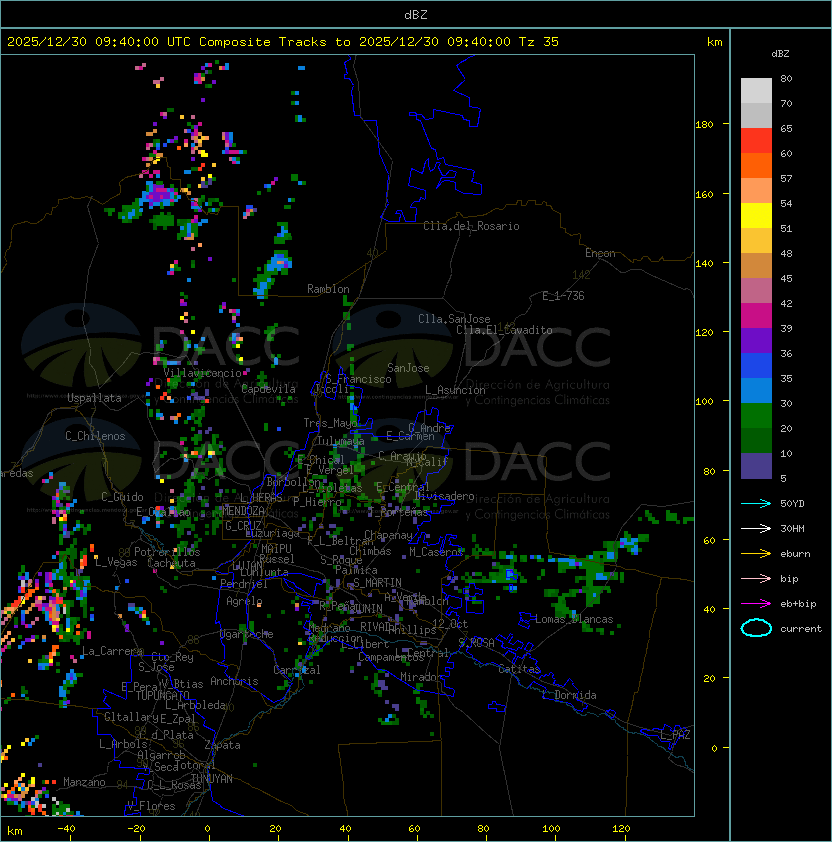This screenshot has height=842, width=832.
Task: Click the magenta eb+bip arrow icon
Action: coord(756,603)
